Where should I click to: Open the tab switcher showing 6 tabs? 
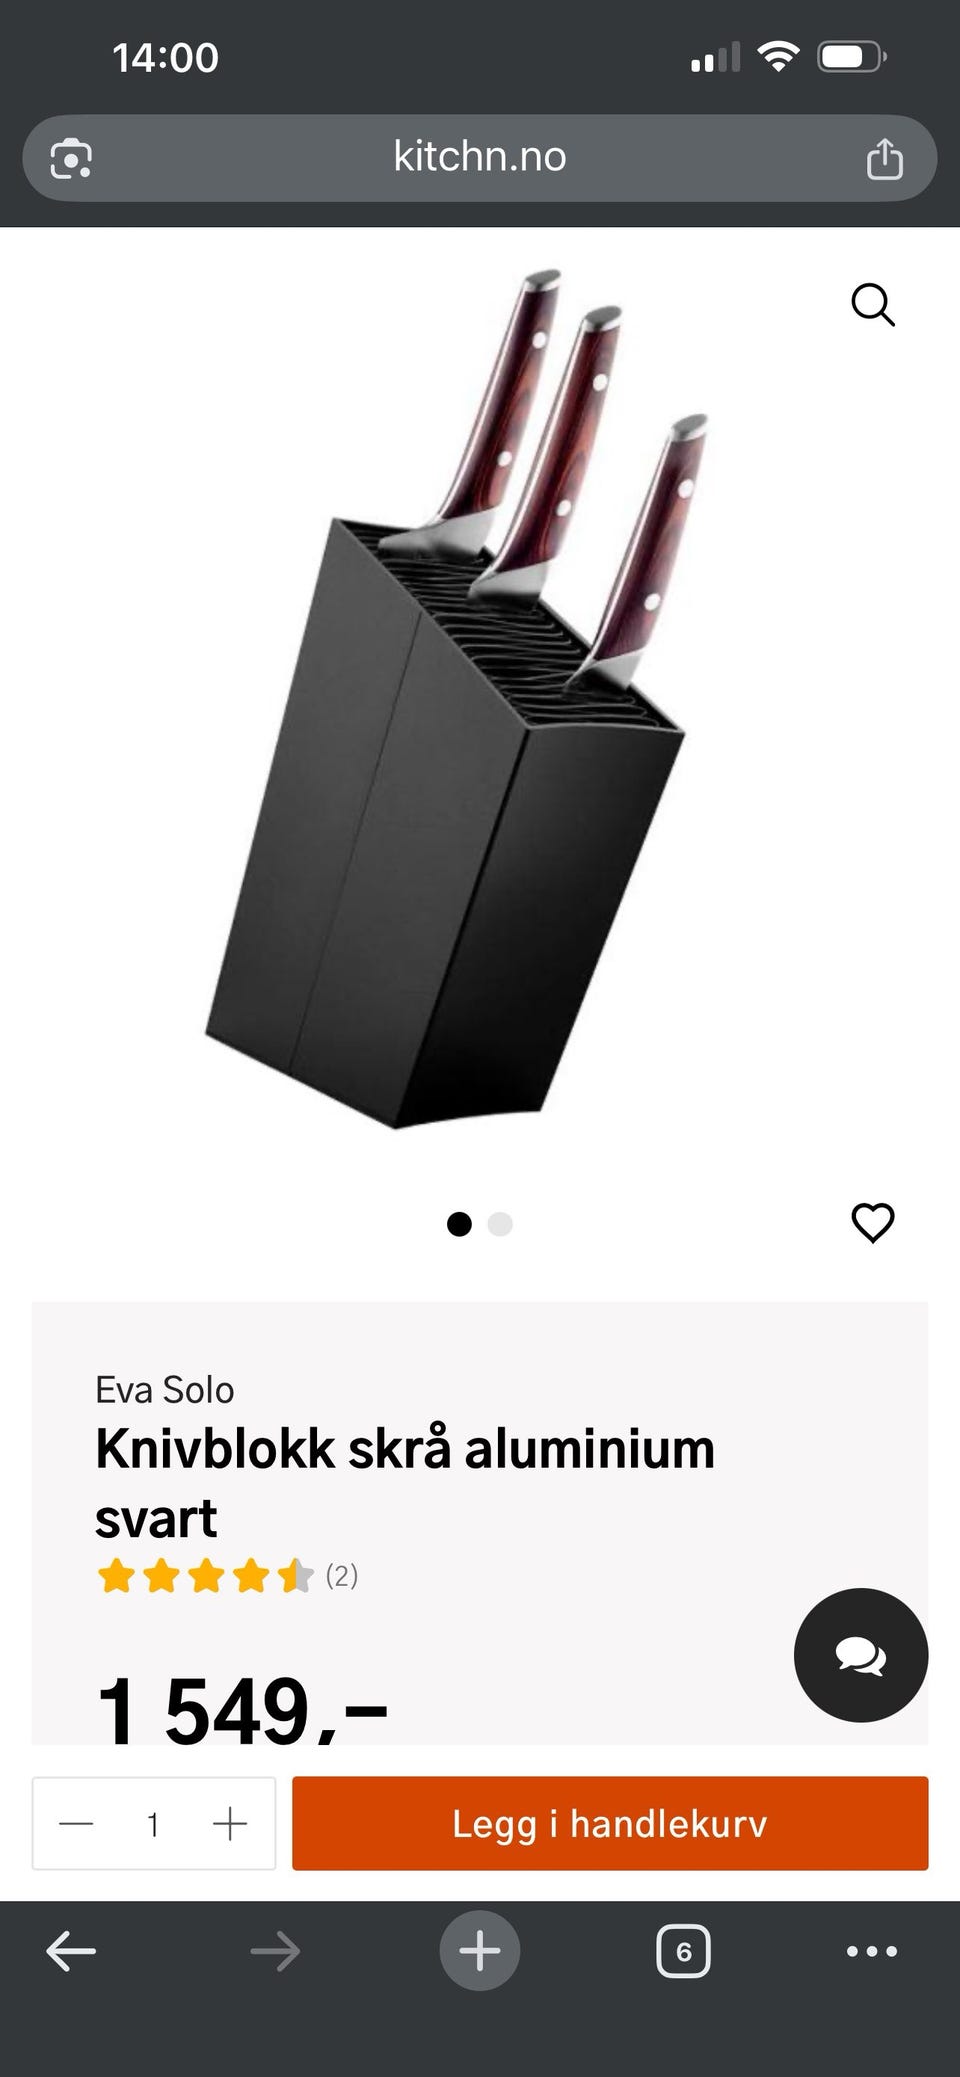pos(684,1951)
